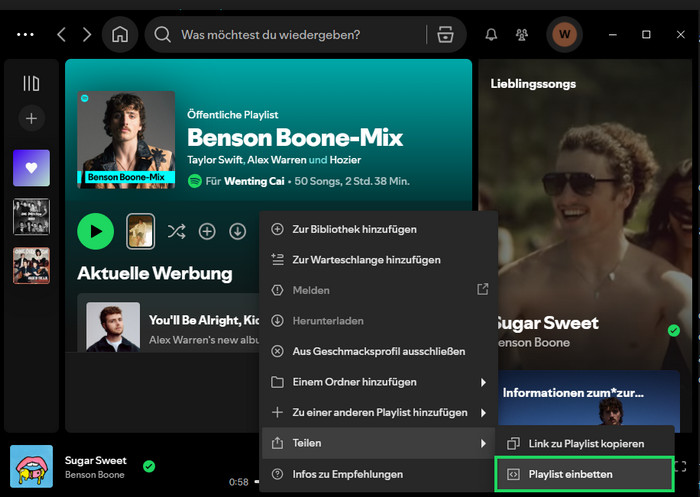Open 'Benson Boone' in the now playing bar

[95, 475]
